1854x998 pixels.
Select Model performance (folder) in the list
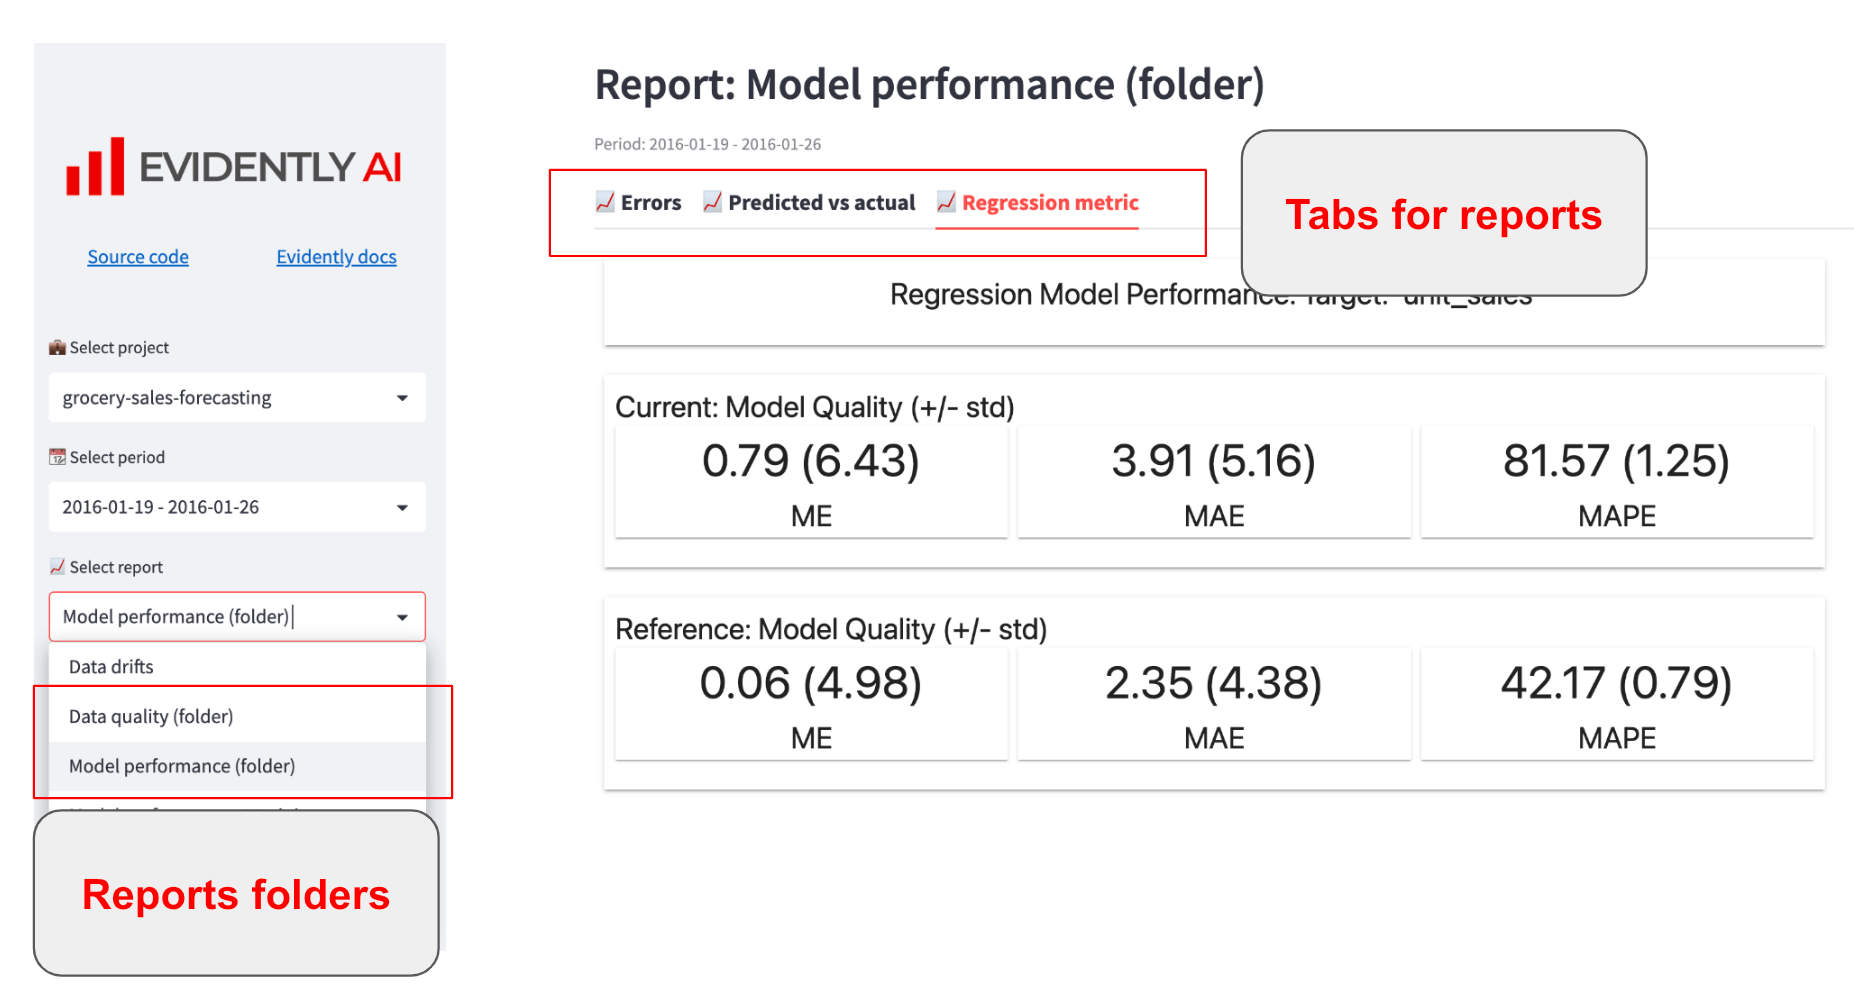coord(182,766)
